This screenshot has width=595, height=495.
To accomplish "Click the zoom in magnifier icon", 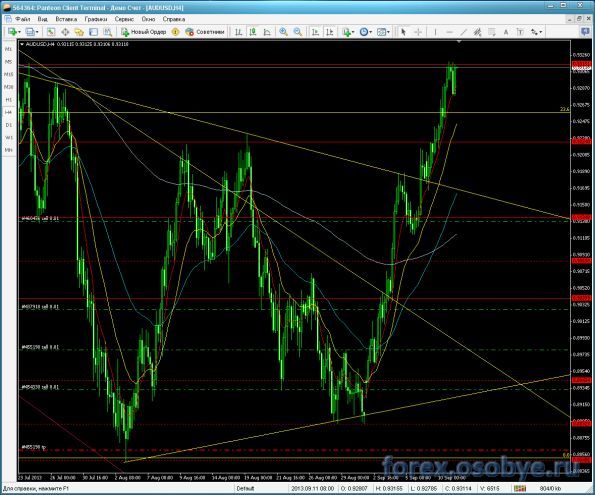I will tap(283, 32).
